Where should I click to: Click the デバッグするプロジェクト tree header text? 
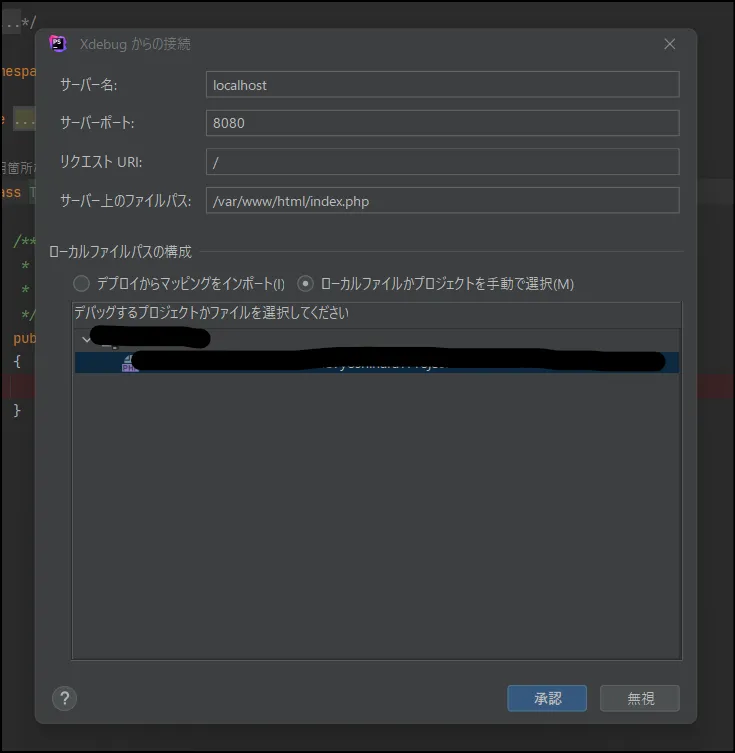[x=211, y=313]
